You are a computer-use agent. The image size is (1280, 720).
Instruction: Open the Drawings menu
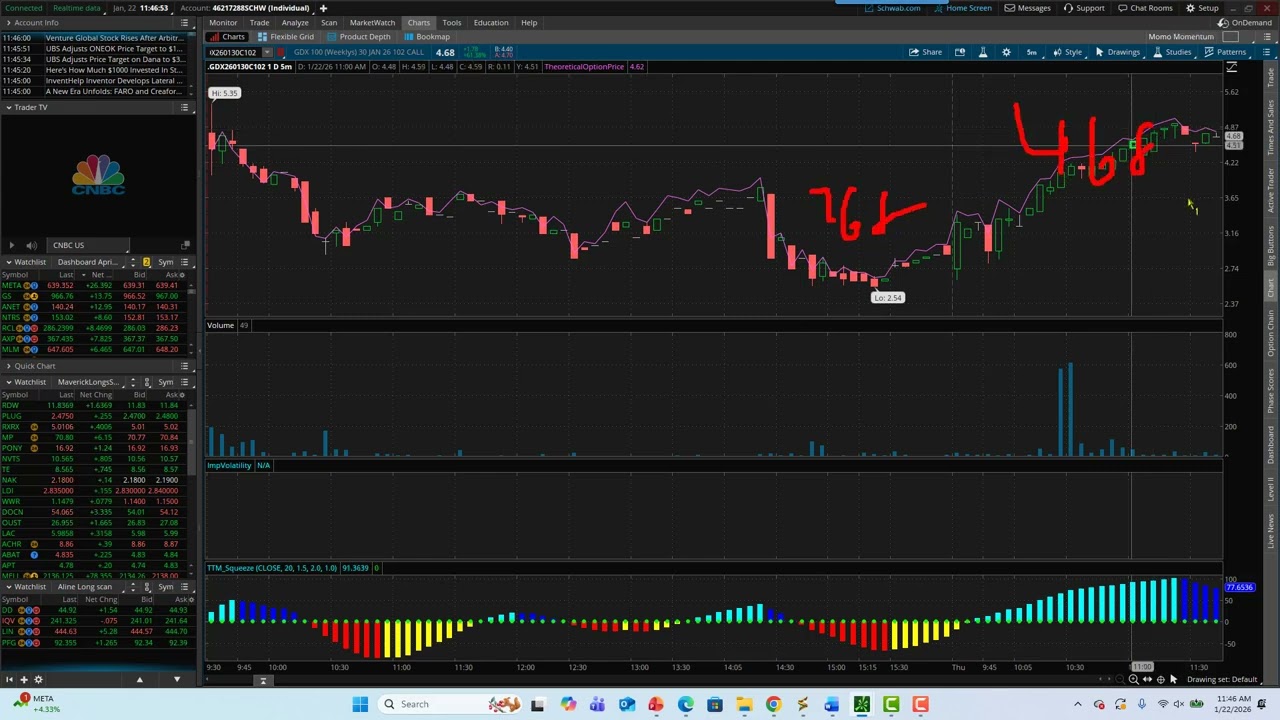click(1117, 52)
